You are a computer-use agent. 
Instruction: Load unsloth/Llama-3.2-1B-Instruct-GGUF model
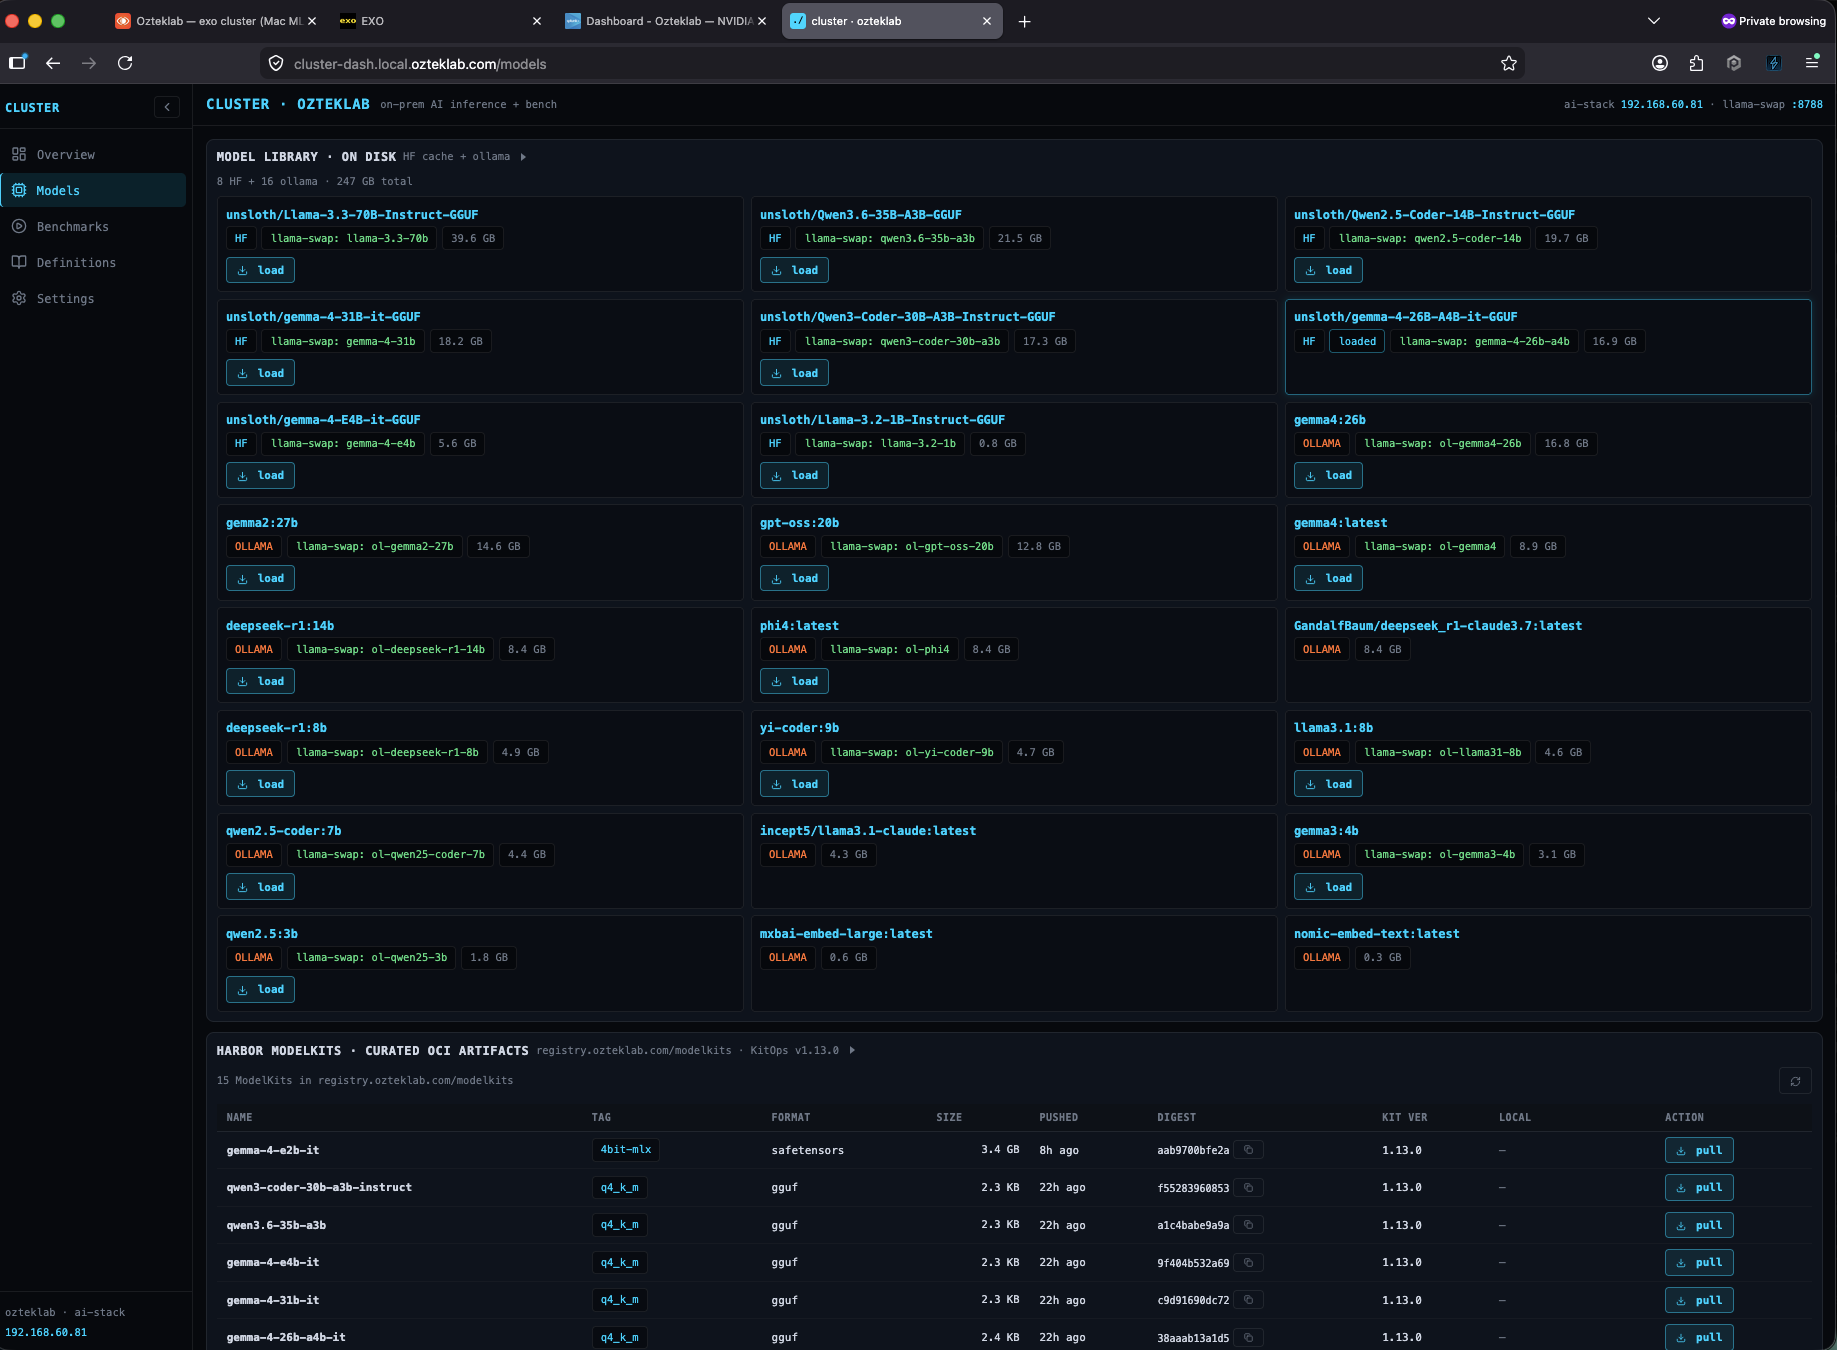794,476
